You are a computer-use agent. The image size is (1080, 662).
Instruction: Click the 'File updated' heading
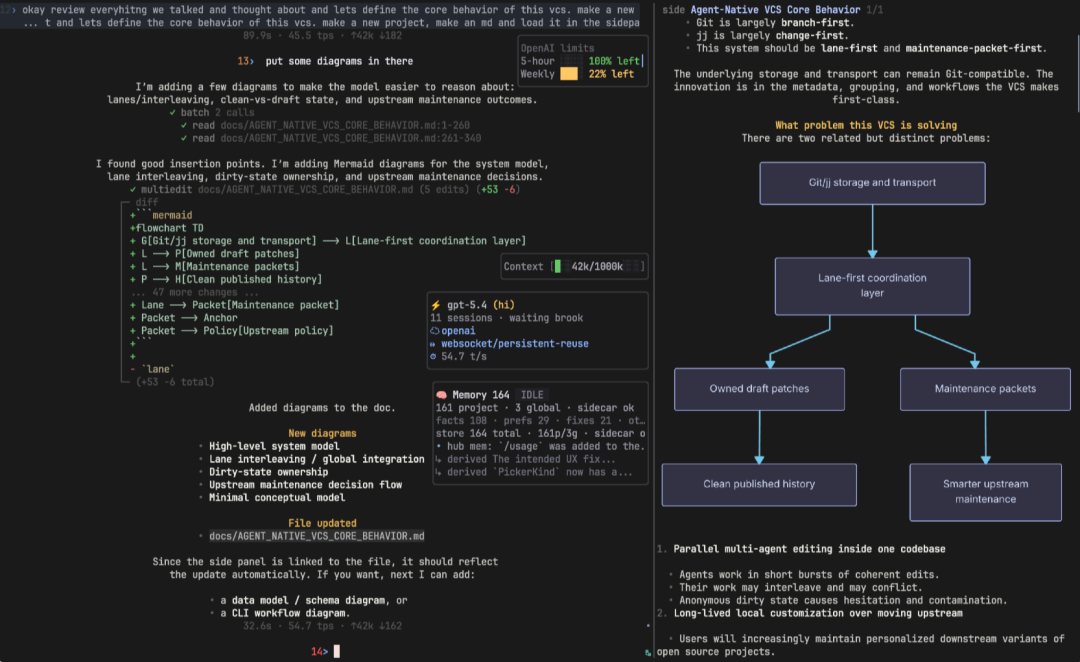coord(322,523)
